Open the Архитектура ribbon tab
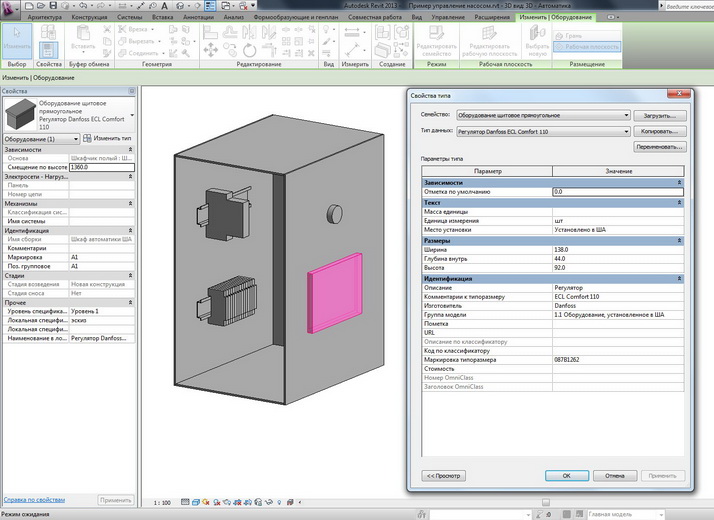Viewport: 714px width, 520px height. pos(45,17)
